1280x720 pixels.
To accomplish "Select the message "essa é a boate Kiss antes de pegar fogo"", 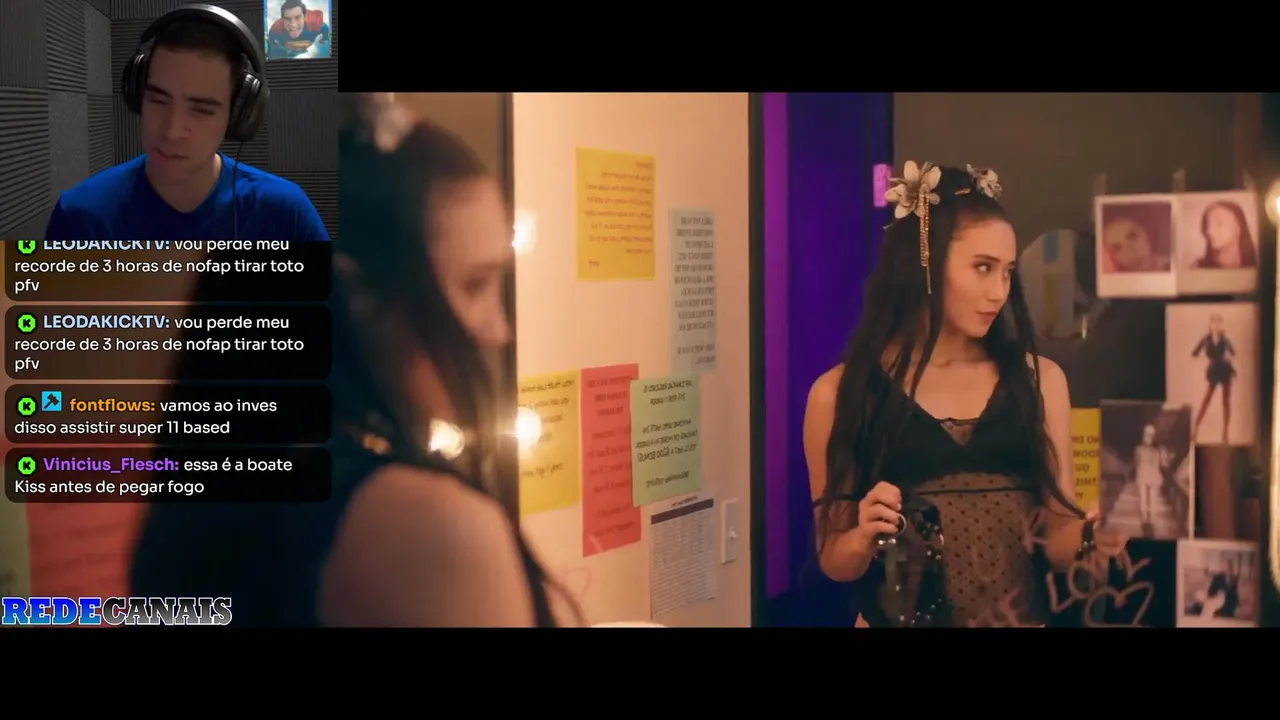I will 153,476.
